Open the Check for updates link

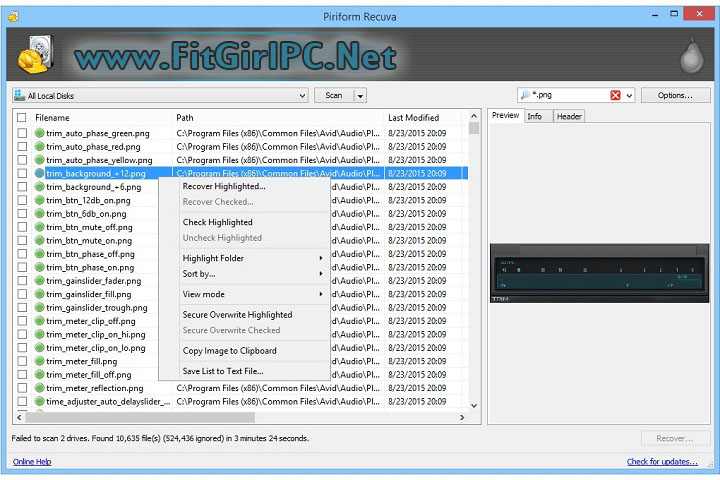[662, 462]
